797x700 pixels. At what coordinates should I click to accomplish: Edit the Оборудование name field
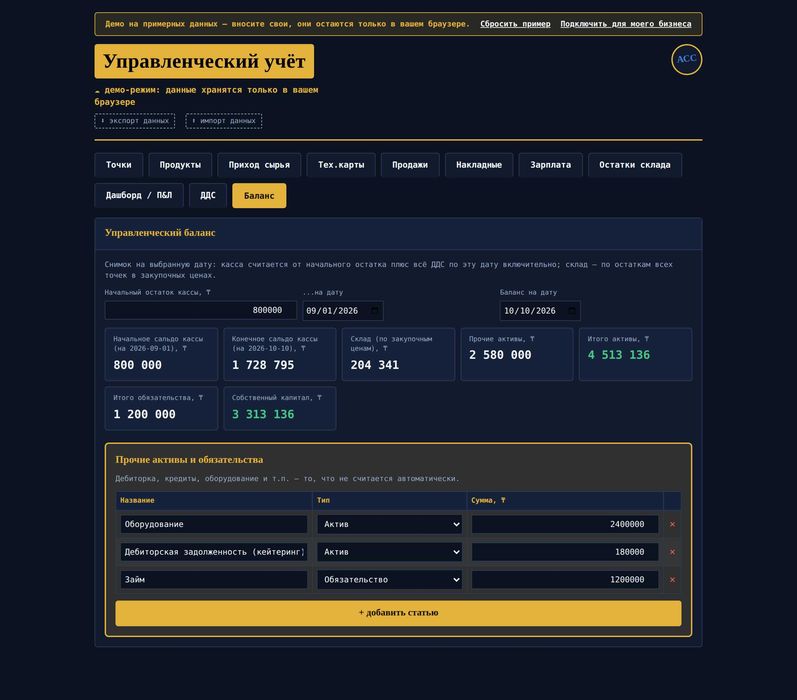coord(213,524)
